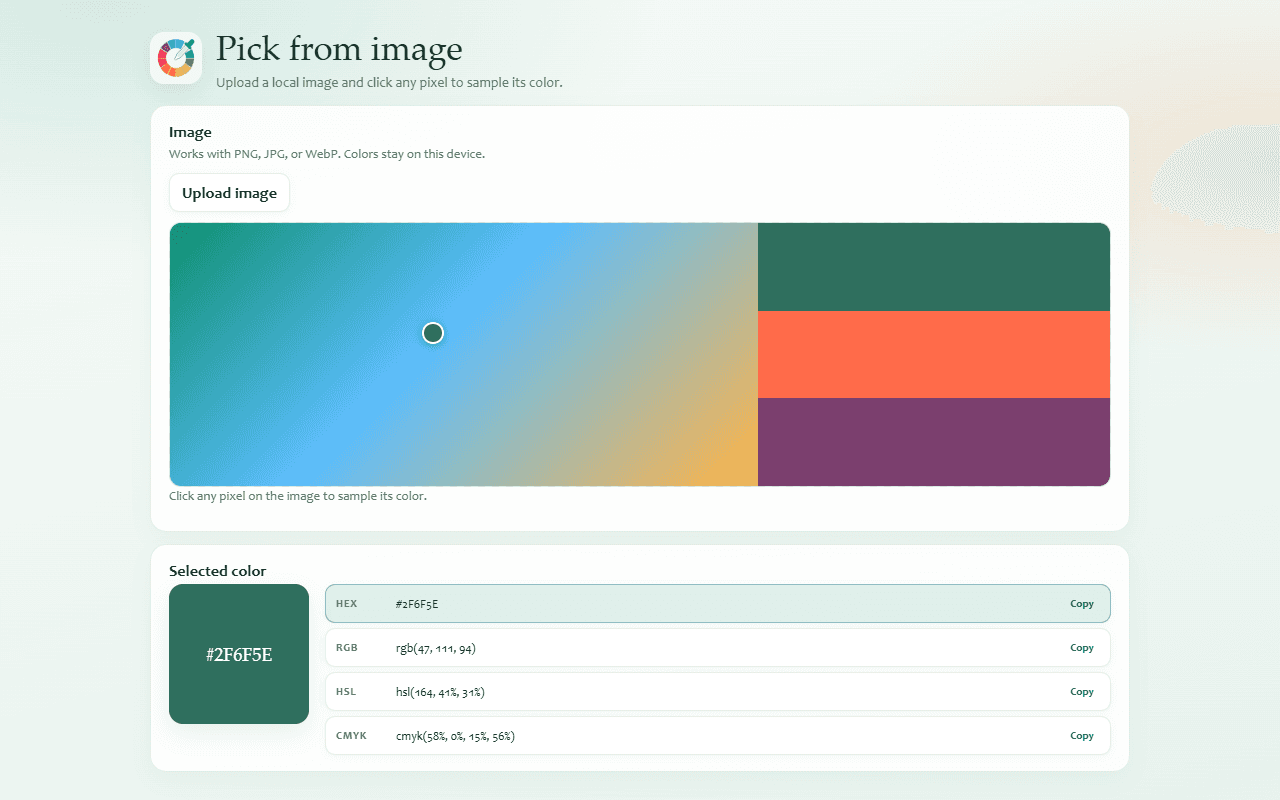Screen dimensions: 1280x800
Task: Sample the dark green block in image
Action: pos(934,267)
